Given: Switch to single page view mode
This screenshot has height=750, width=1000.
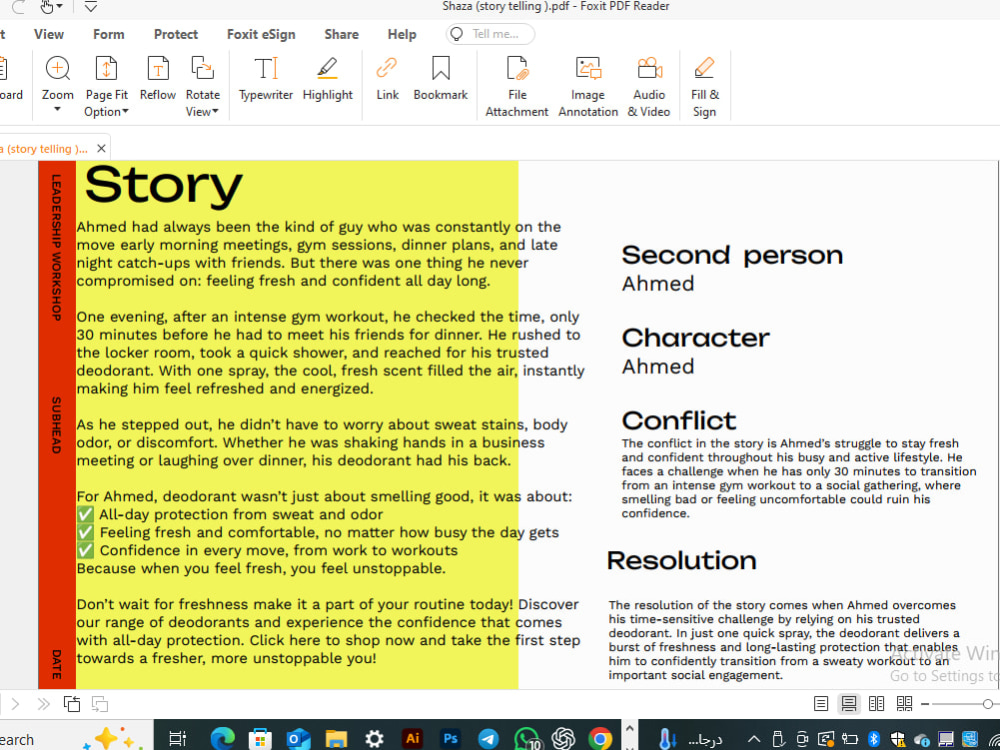Looking at the screenshot, I should pos(821,704).
